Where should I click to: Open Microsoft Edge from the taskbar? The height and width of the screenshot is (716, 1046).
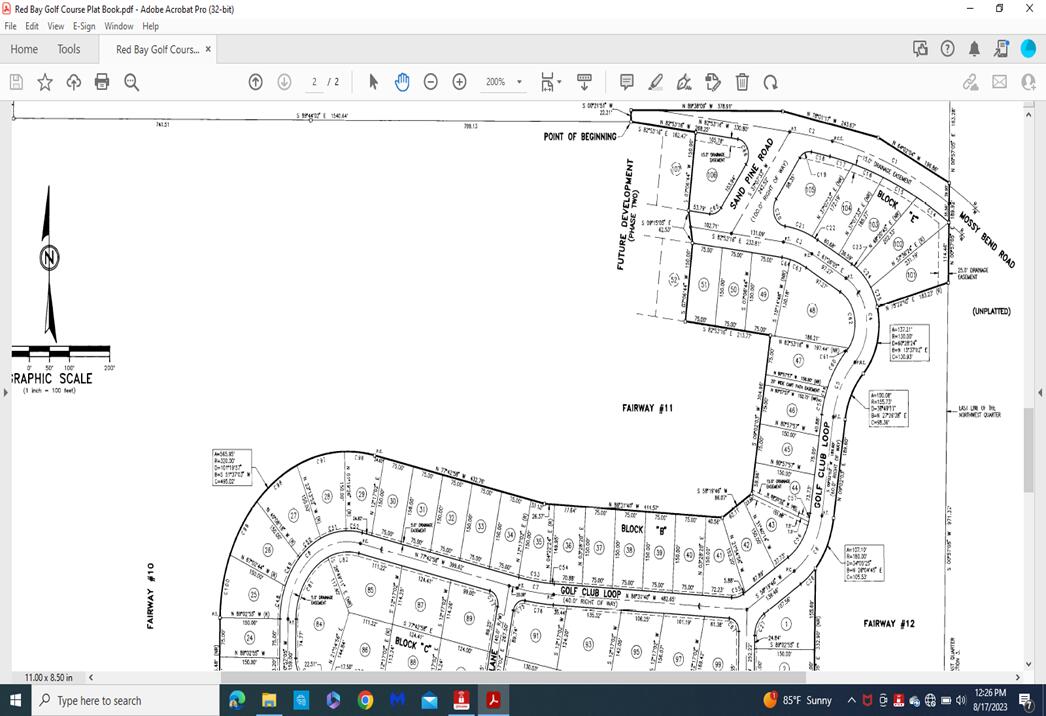[x=237, y=700]
